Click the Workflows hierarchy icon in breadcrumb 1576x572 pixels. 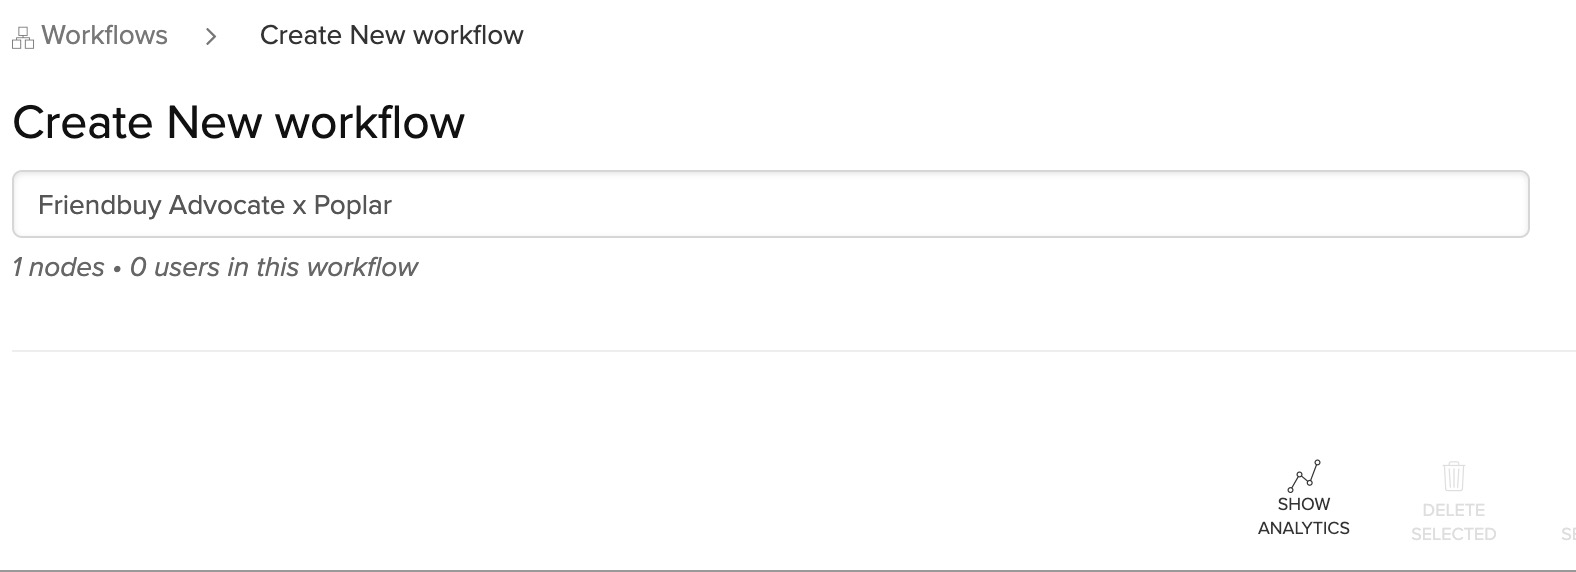point(22,38)
